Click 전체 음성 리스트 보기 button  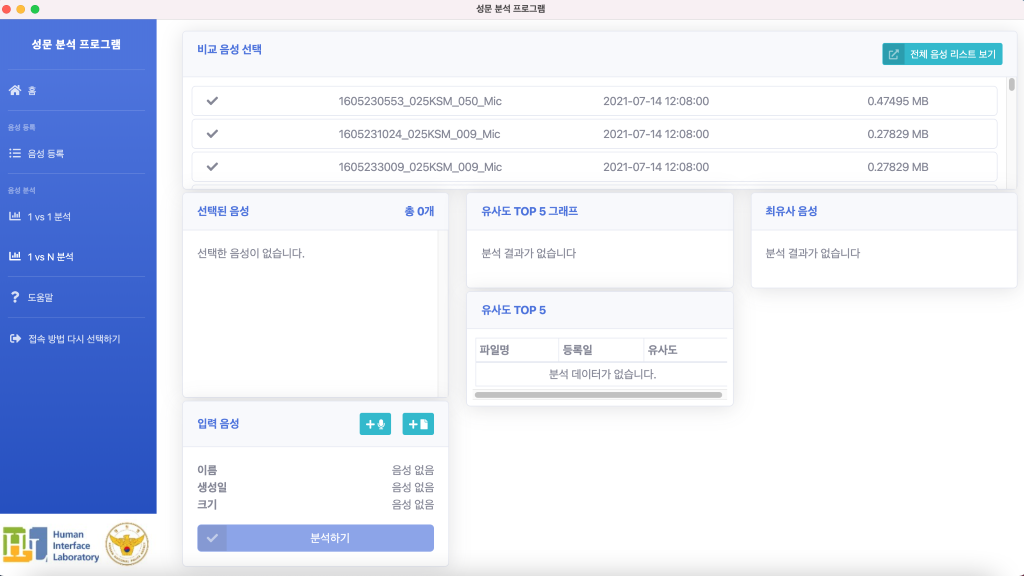coord(942,54)
